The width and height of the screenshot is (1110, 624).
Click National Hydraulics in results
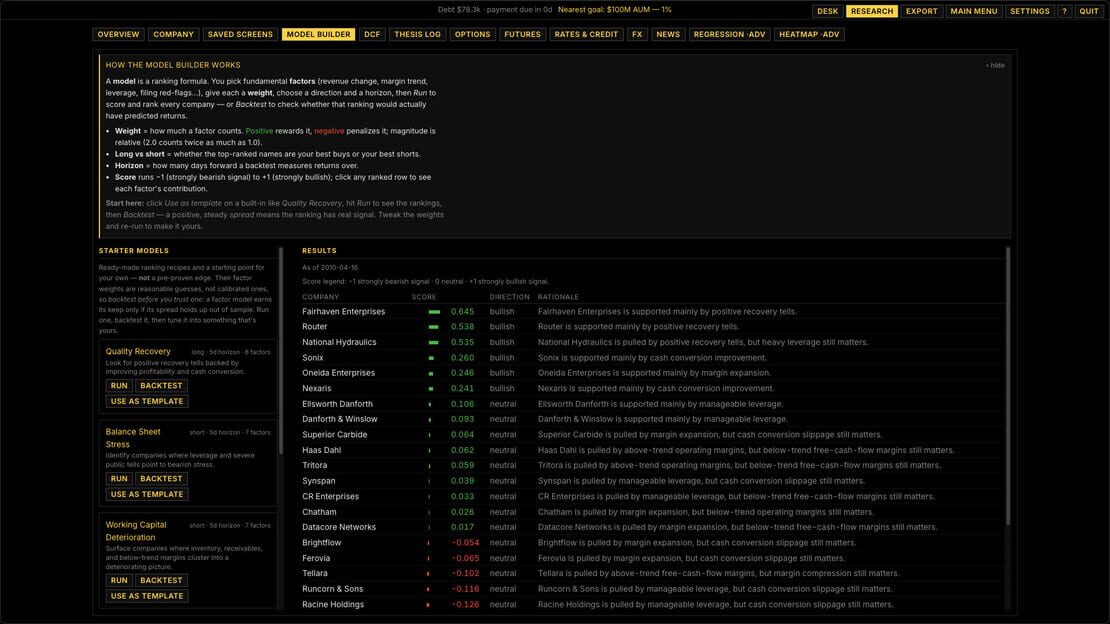click(x=653, y=342)
